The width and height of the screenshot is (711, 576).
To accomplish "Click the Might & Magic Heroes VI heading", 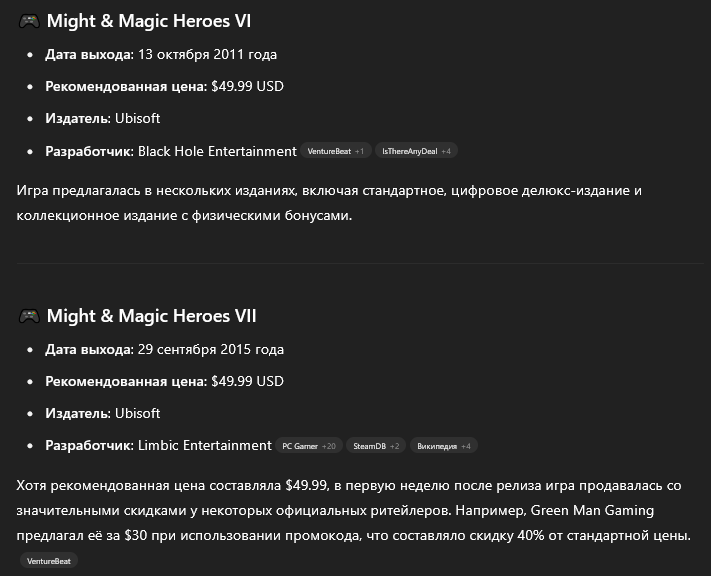I will click(x=149, y=21).
